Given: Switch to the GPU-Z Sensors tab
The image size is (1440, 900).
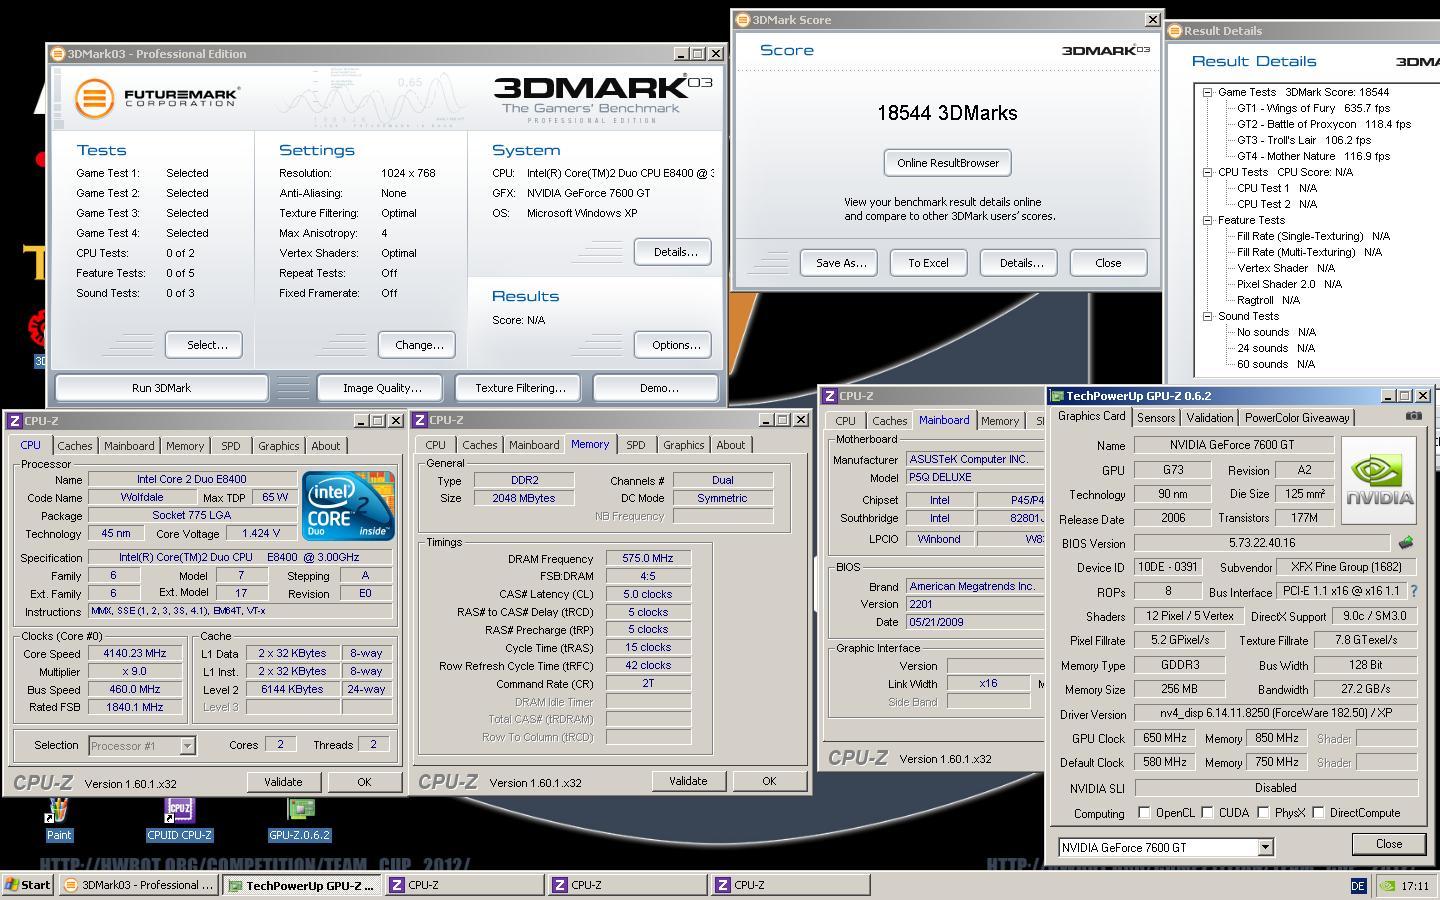Looking at the screenshot, I should [1156, 418].
